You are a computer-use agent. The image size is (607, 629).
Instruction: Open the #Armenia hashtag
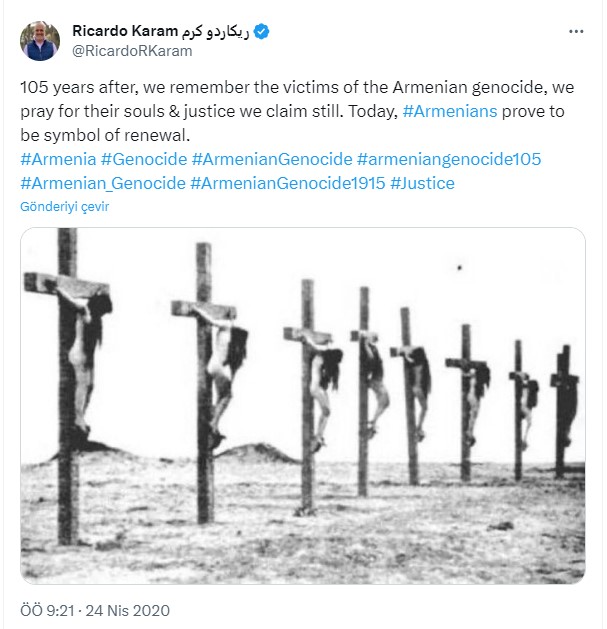[58, 159]
